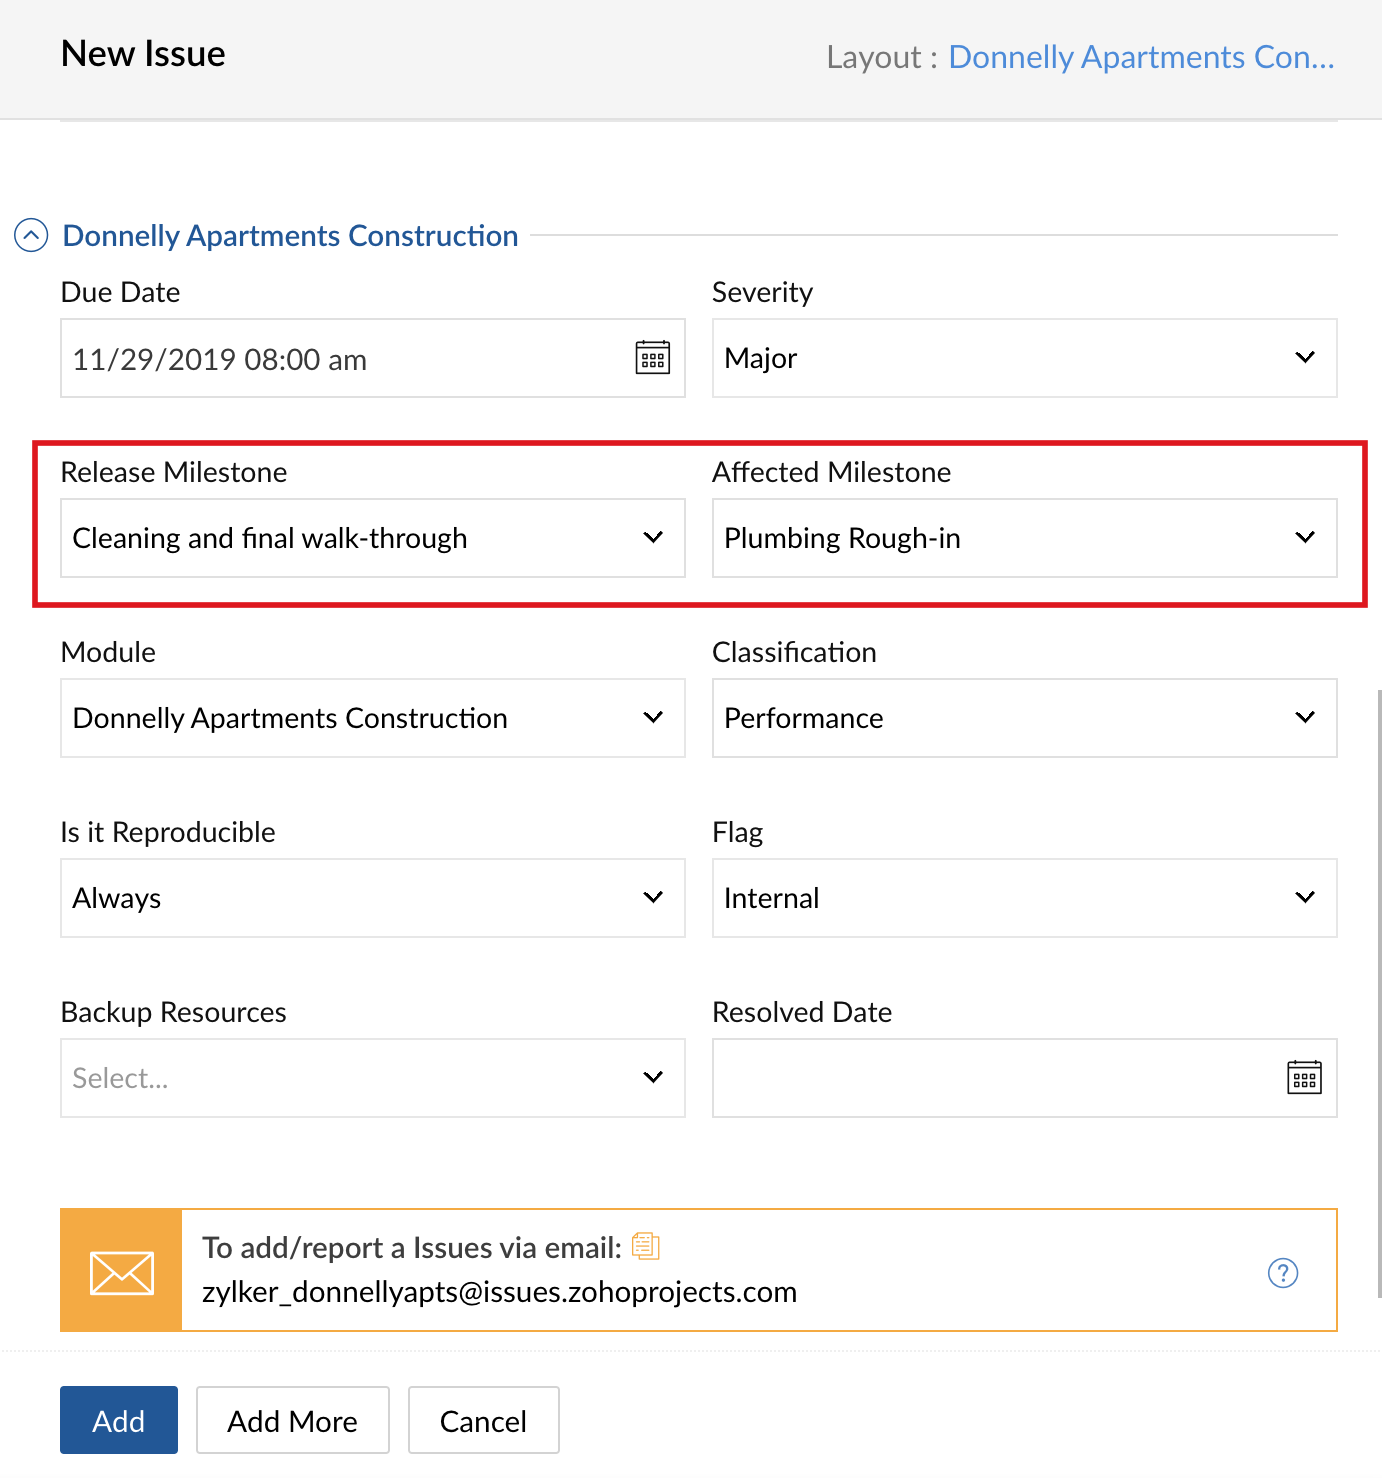Screen dimensions: 1382x1478
Task: Open the Due Date calendar picker icon
Action: (x=653, y=357)
